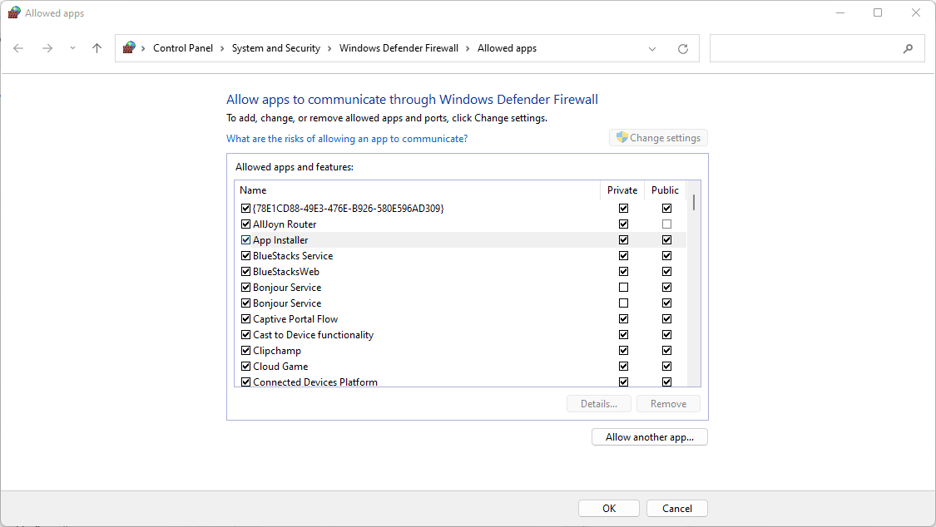Toggle Clipchamp name checkbox
Screen dimensions: 936x527
click(245, 350)
